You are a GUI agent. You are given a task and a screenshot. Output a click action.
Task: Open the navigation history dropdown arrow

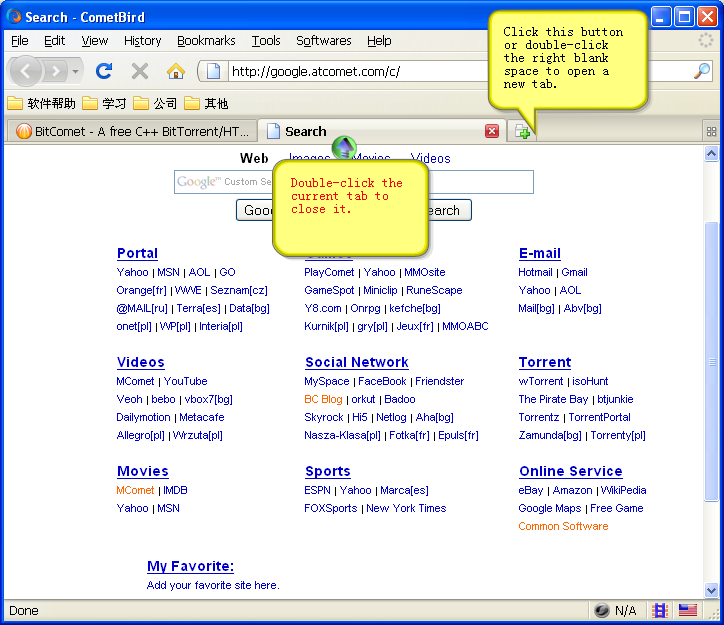75,72
